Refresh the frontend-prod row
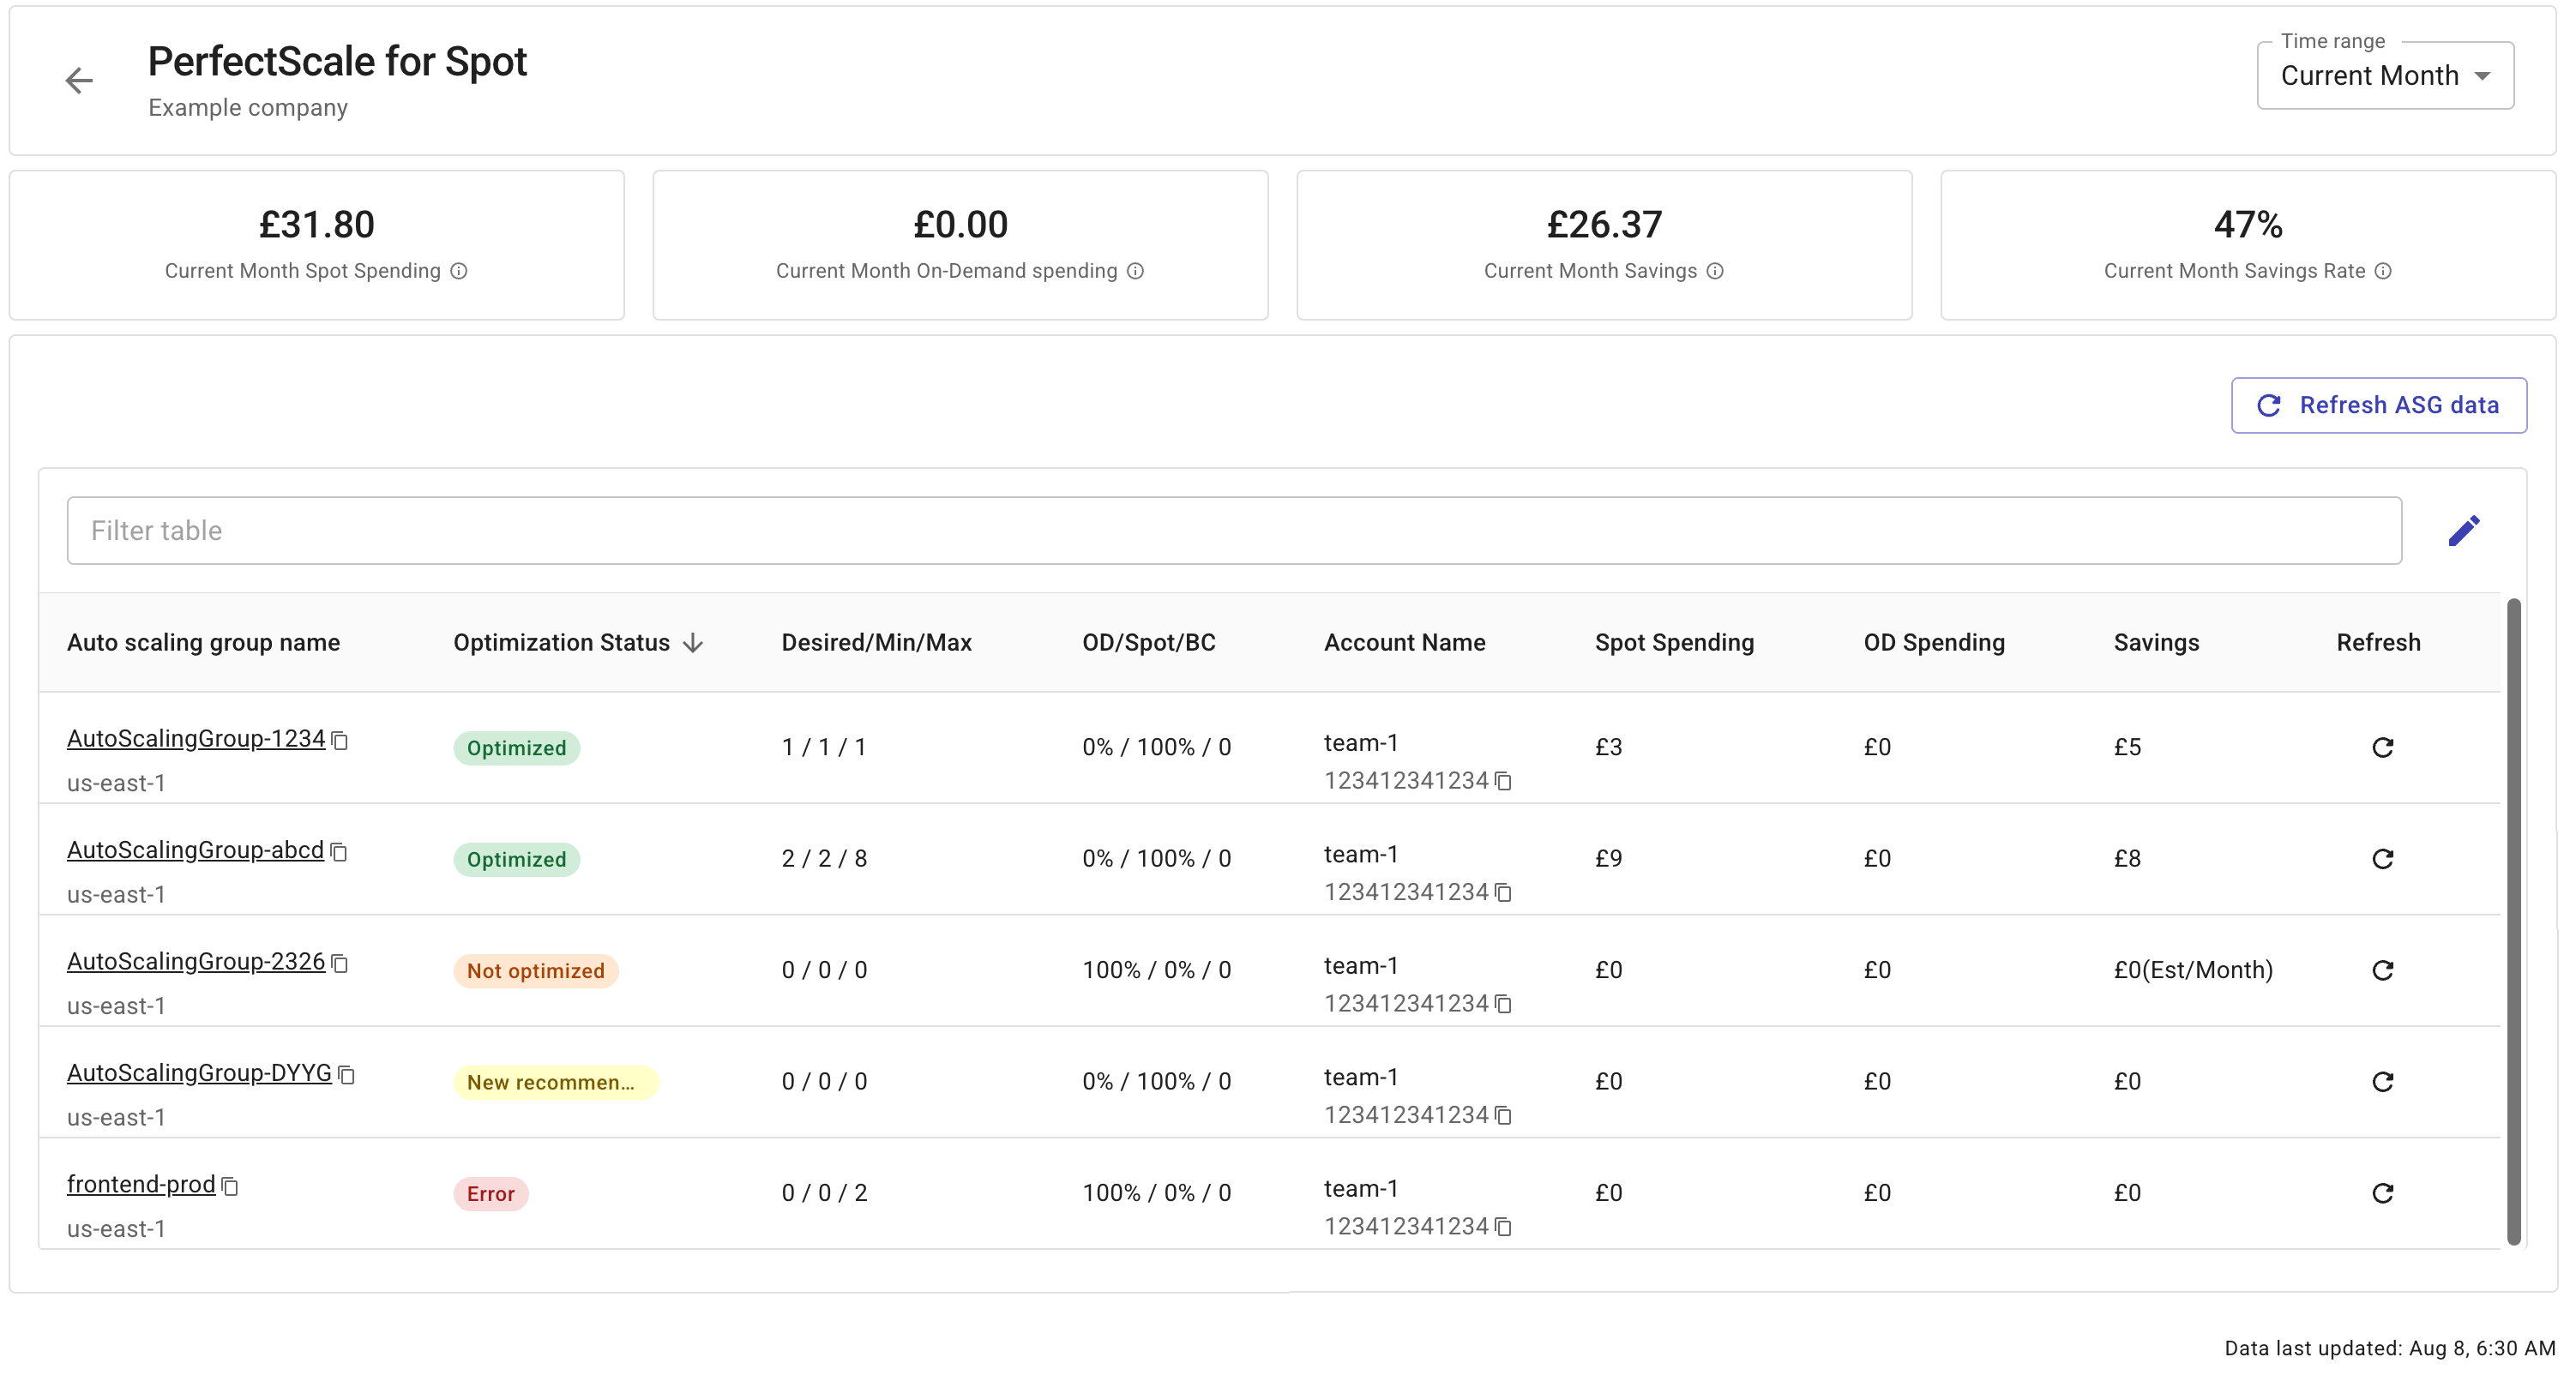 point(2382,1193)
